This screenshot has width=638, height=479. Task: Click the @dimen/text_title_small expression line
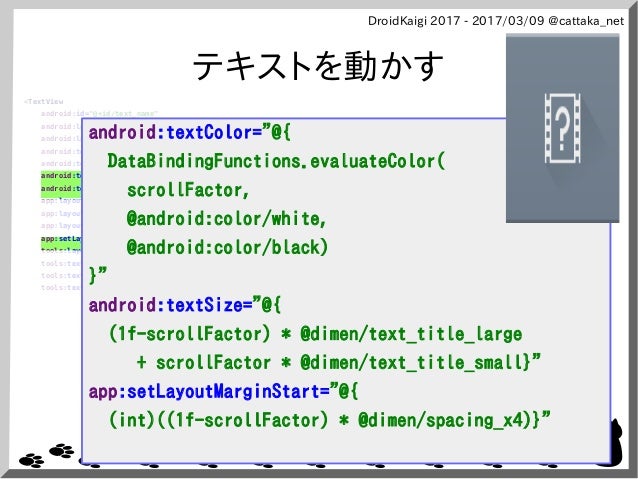[x=339, y=363]
